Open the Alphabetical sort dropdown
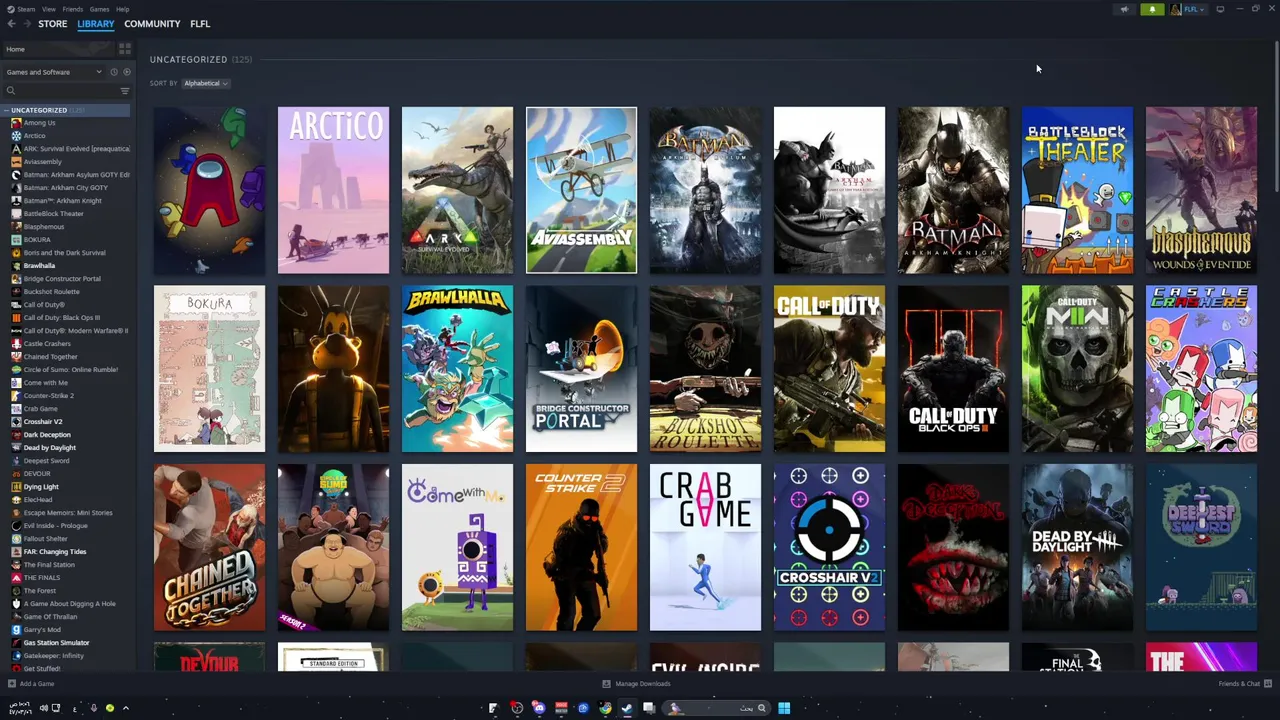 coord(206,83)
